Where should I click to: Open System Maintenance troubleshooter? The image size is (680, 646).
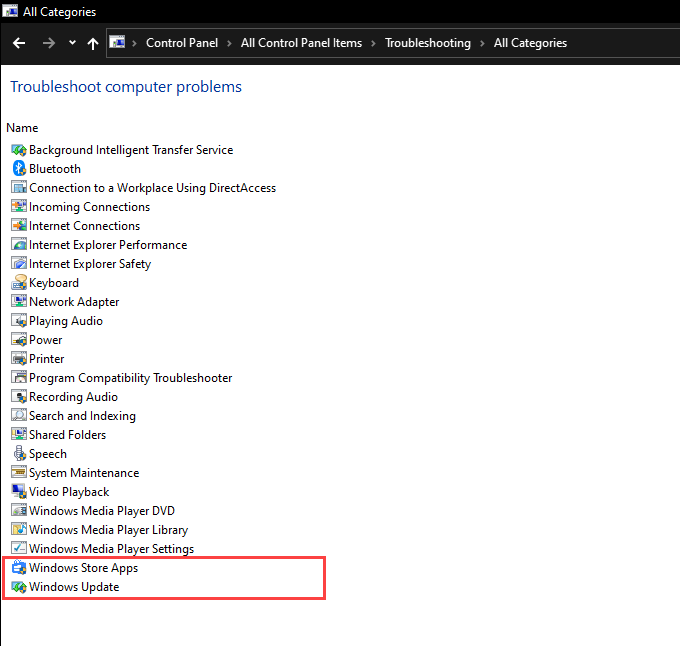tap(84, 473)
